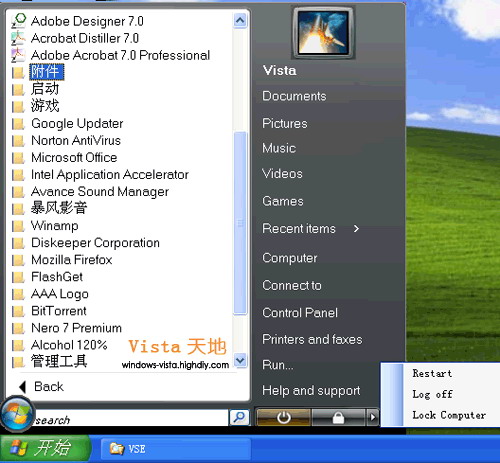
Task: Select Restart from the power popup
Action: (432, 373)
